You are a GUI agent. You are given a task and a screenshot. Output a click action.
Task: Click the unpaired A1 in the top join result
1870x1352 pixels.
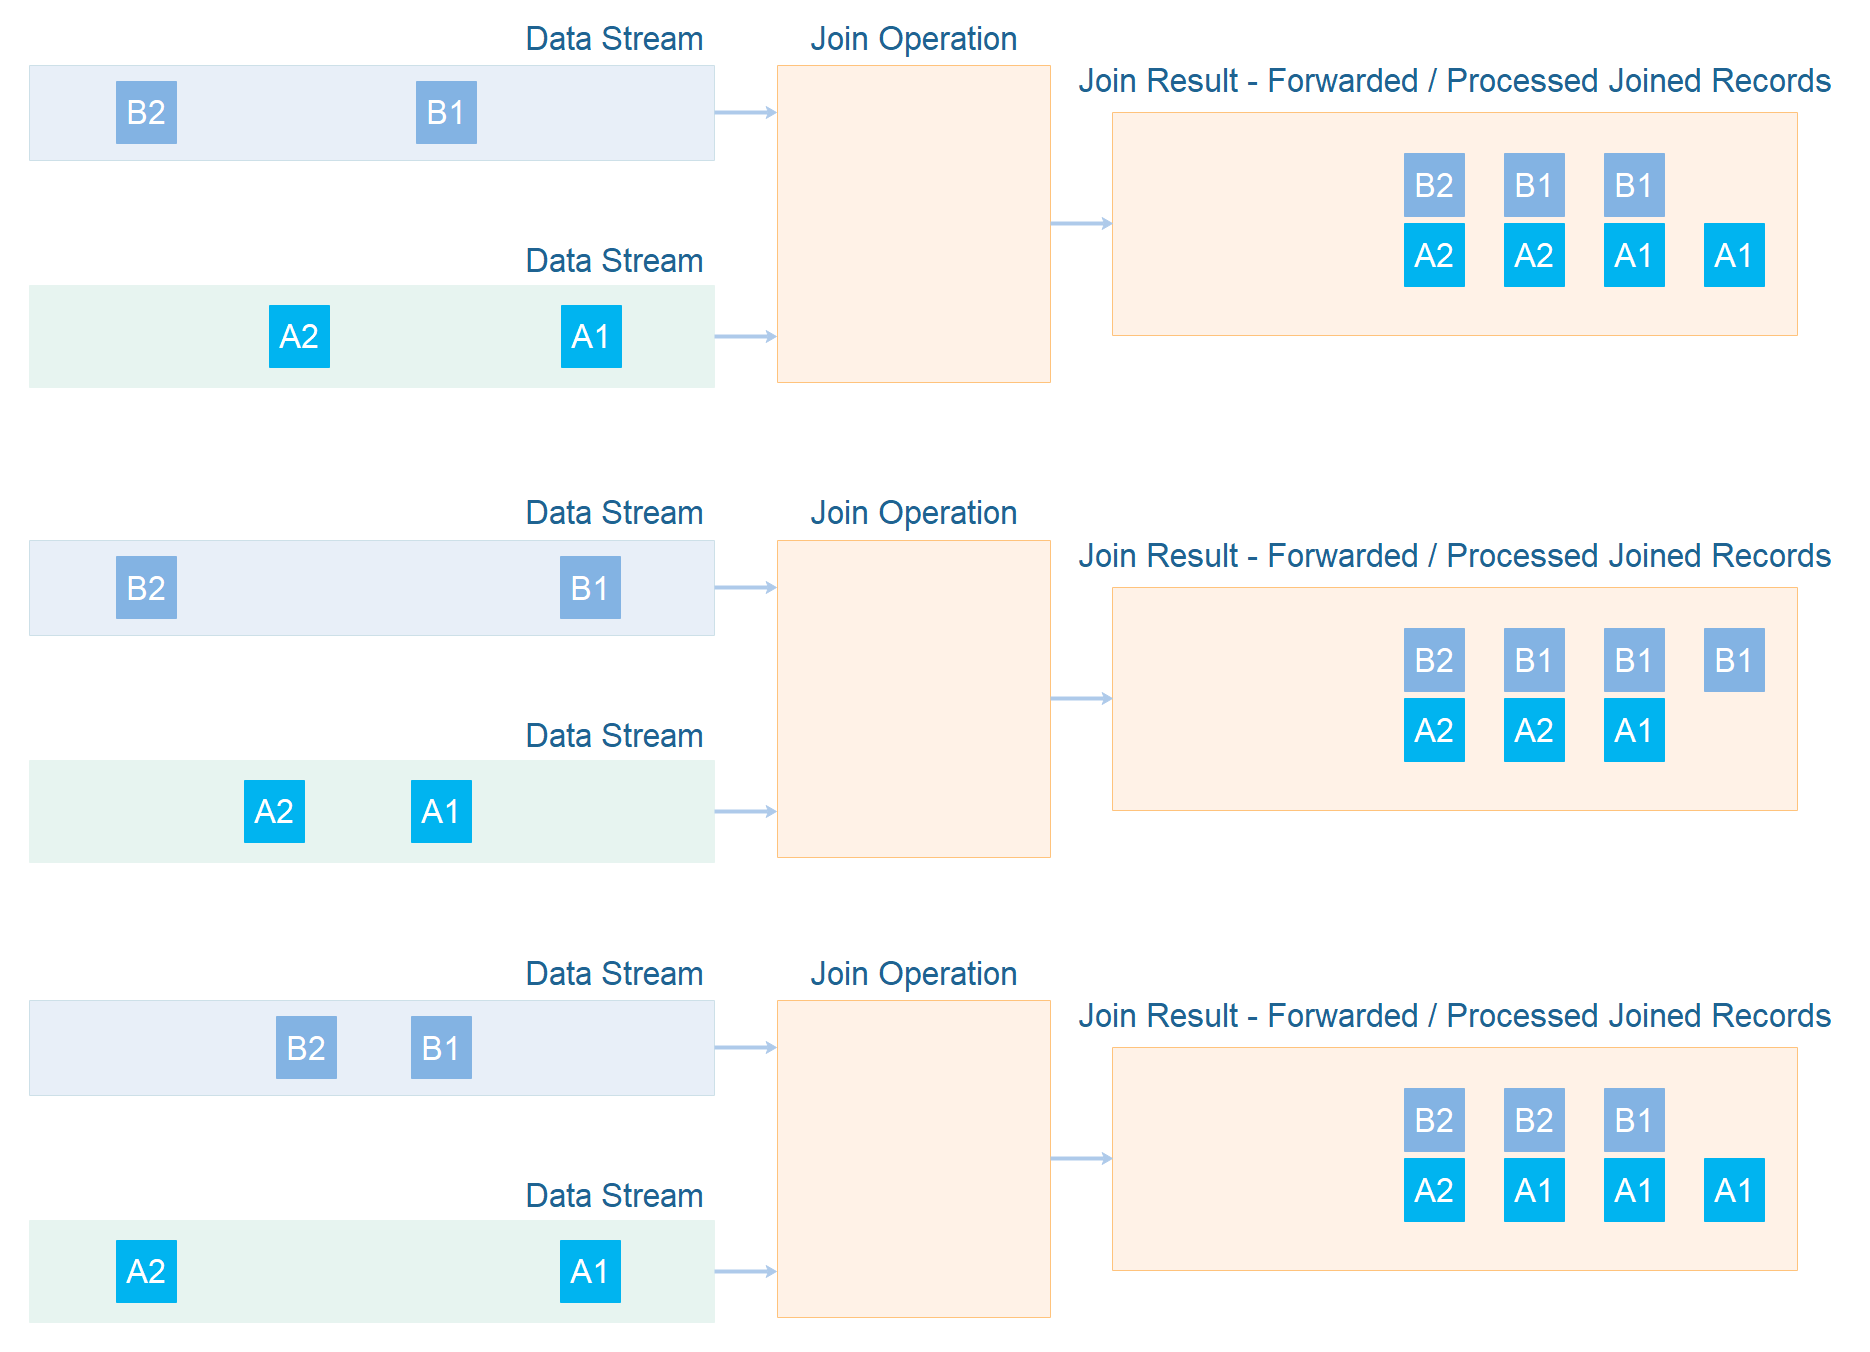[x=1734, y=255]
